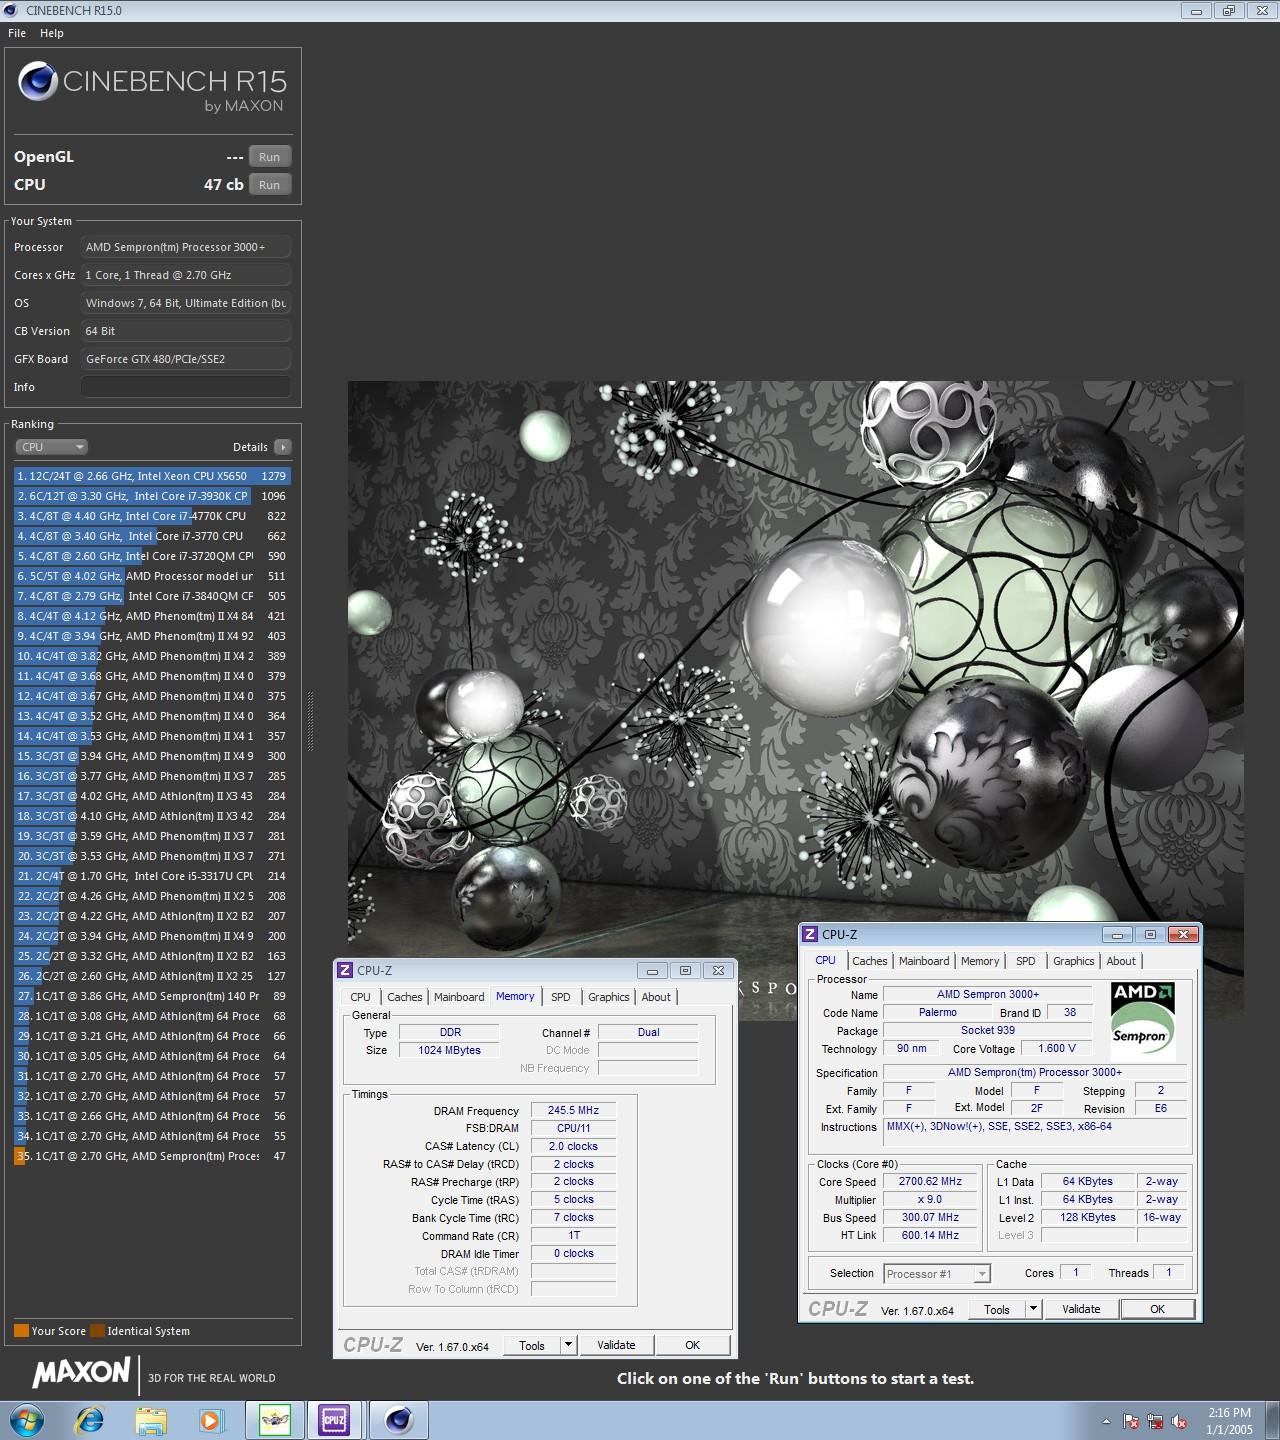Launch Internet Explorer from the taskbar

click(90, 1420)
